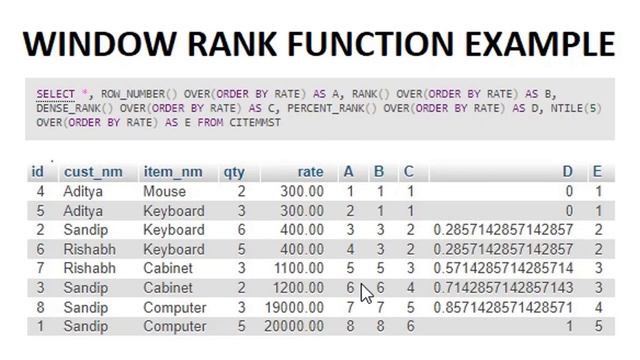640x360 pixels.
Task: Click NTILE(5) in the query
Action: [x=576, y=109]
